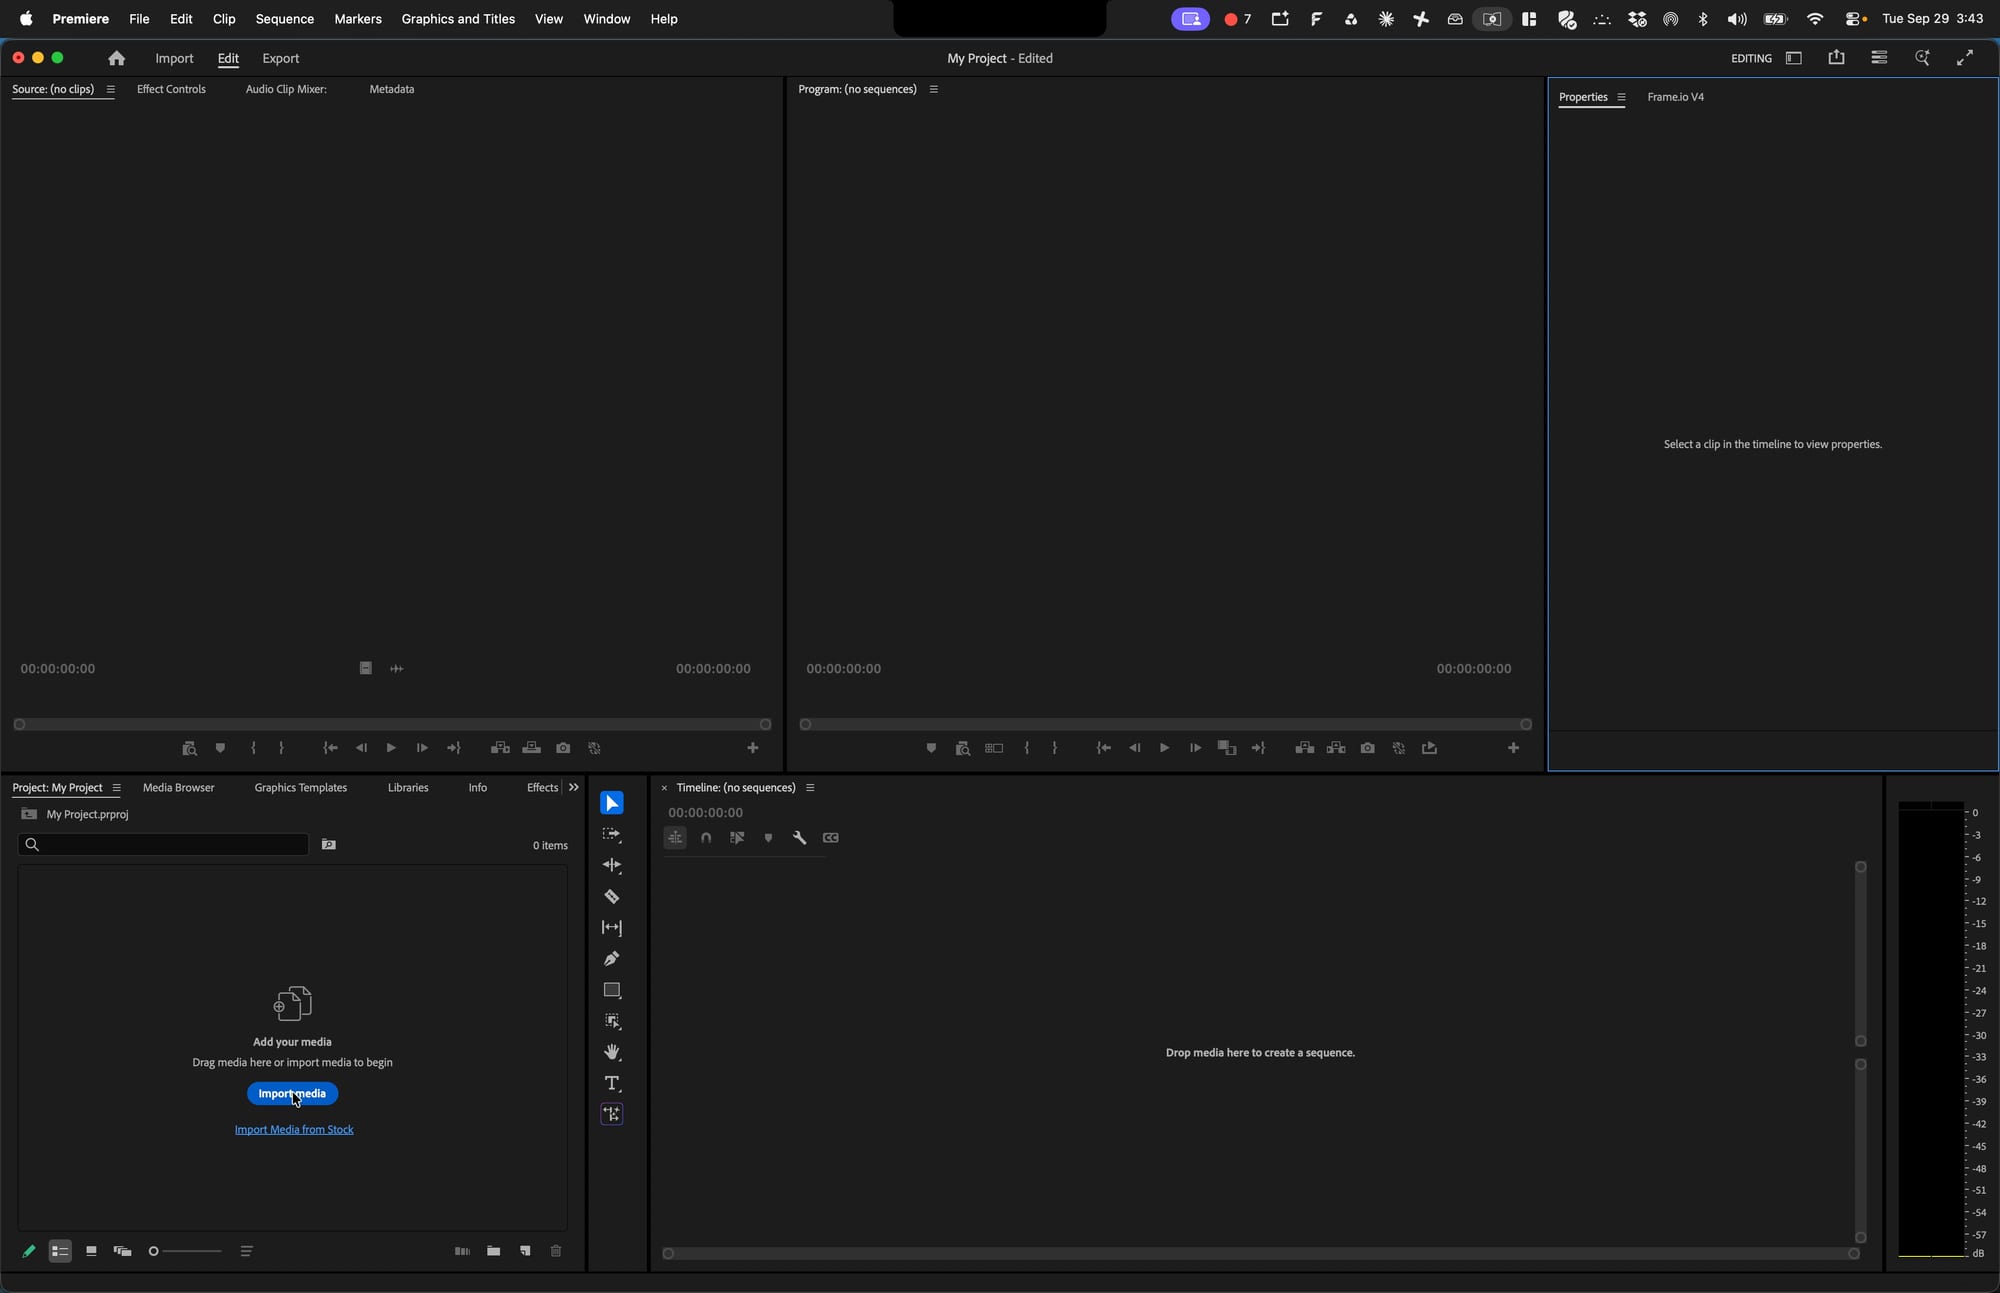Open Import Media from Stock link
This screenshot has width=2000, height=1293.
tap(294, 1130)
